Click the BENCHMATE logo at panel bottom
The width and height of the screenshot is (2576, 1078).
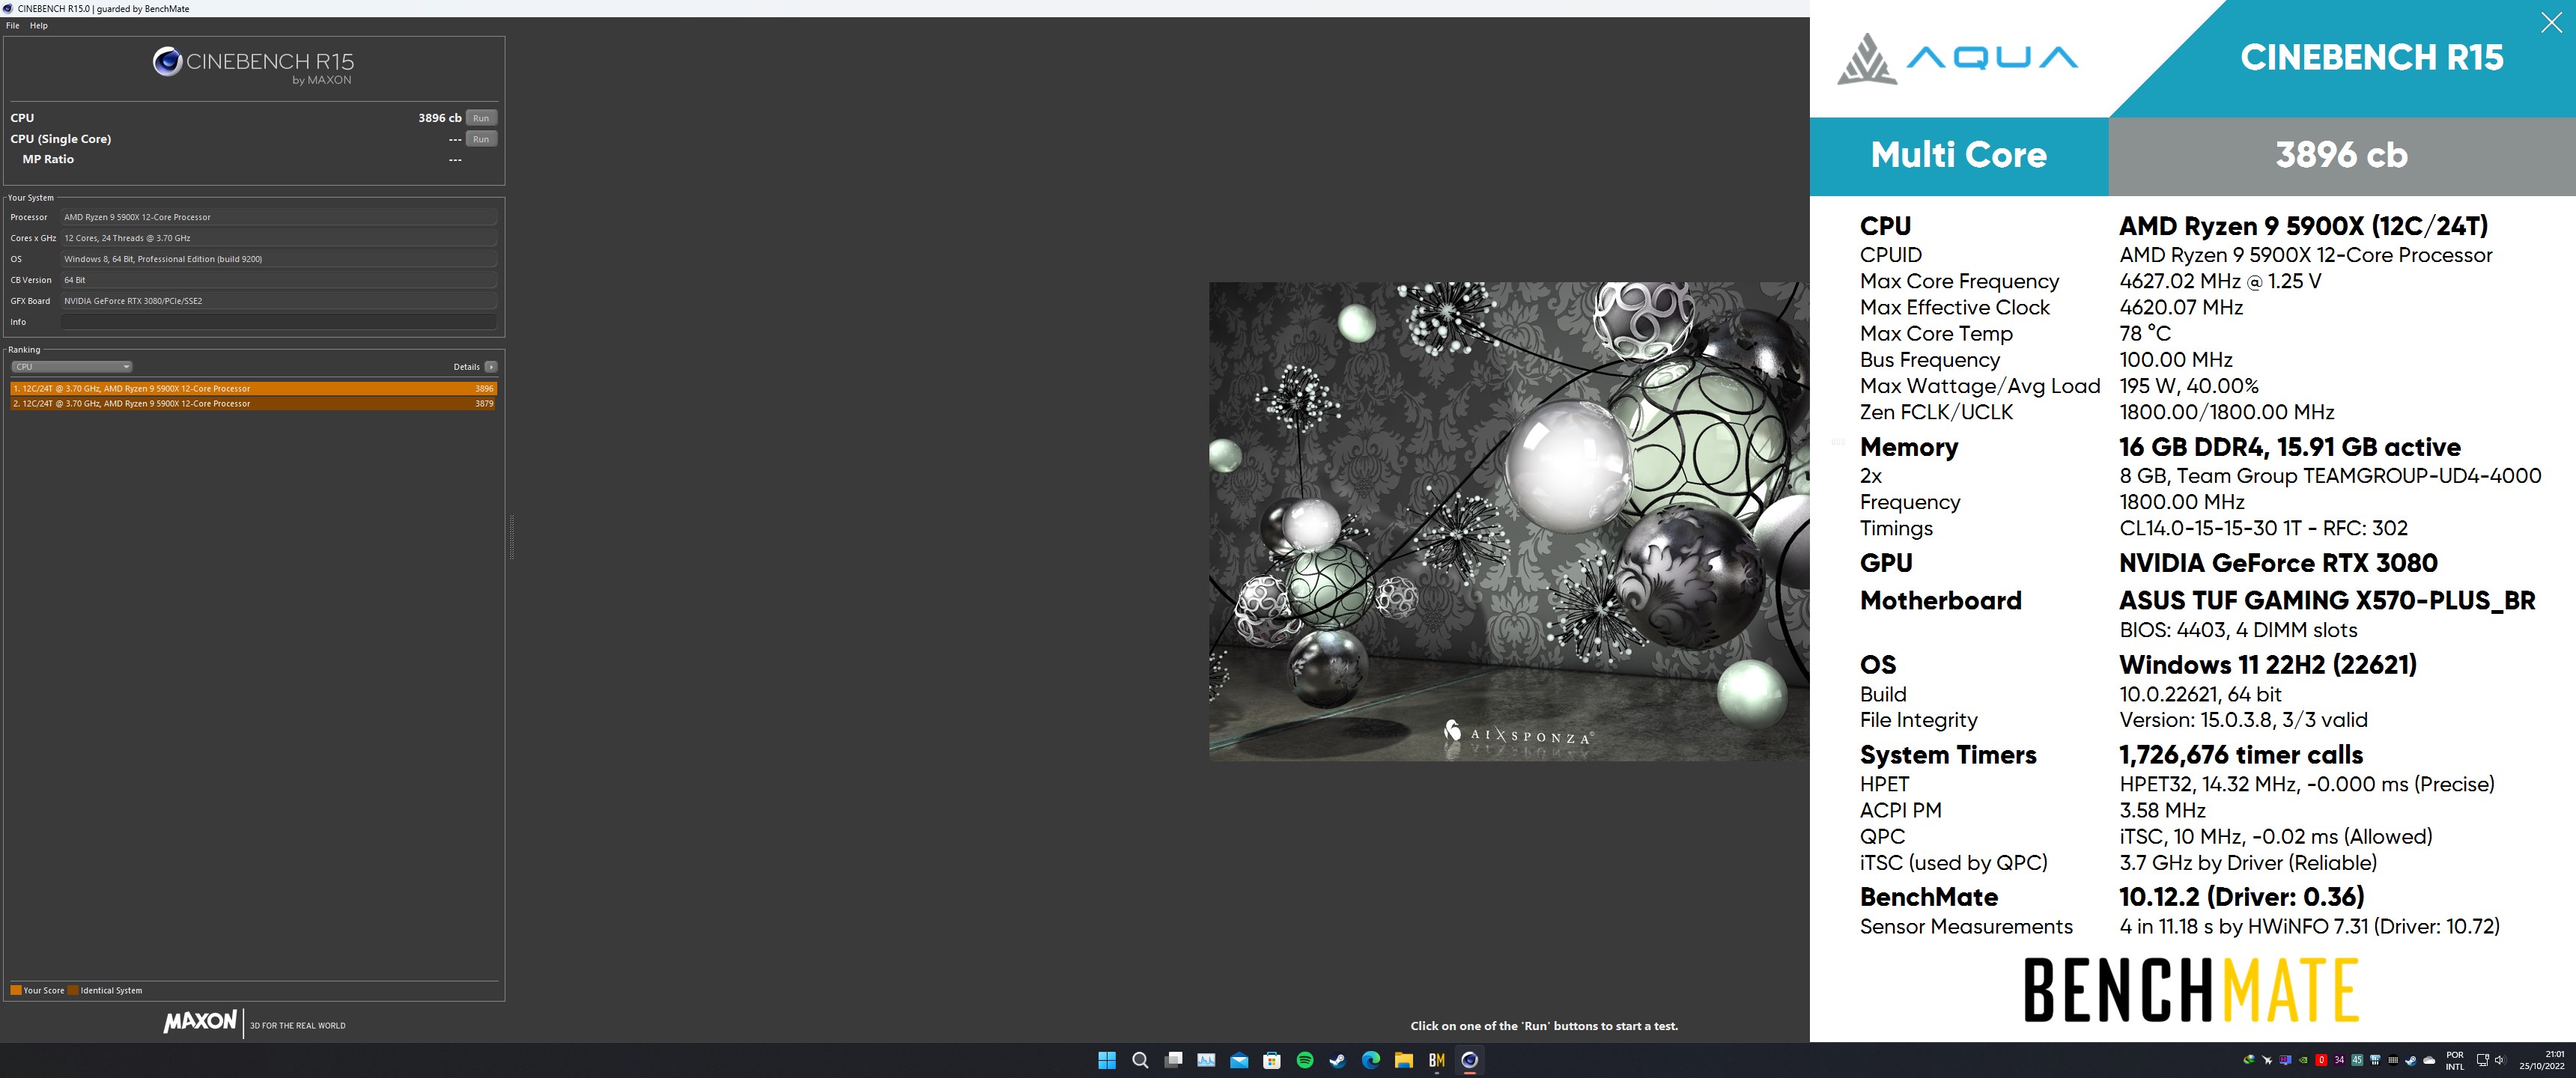(x=2192, y=990)
